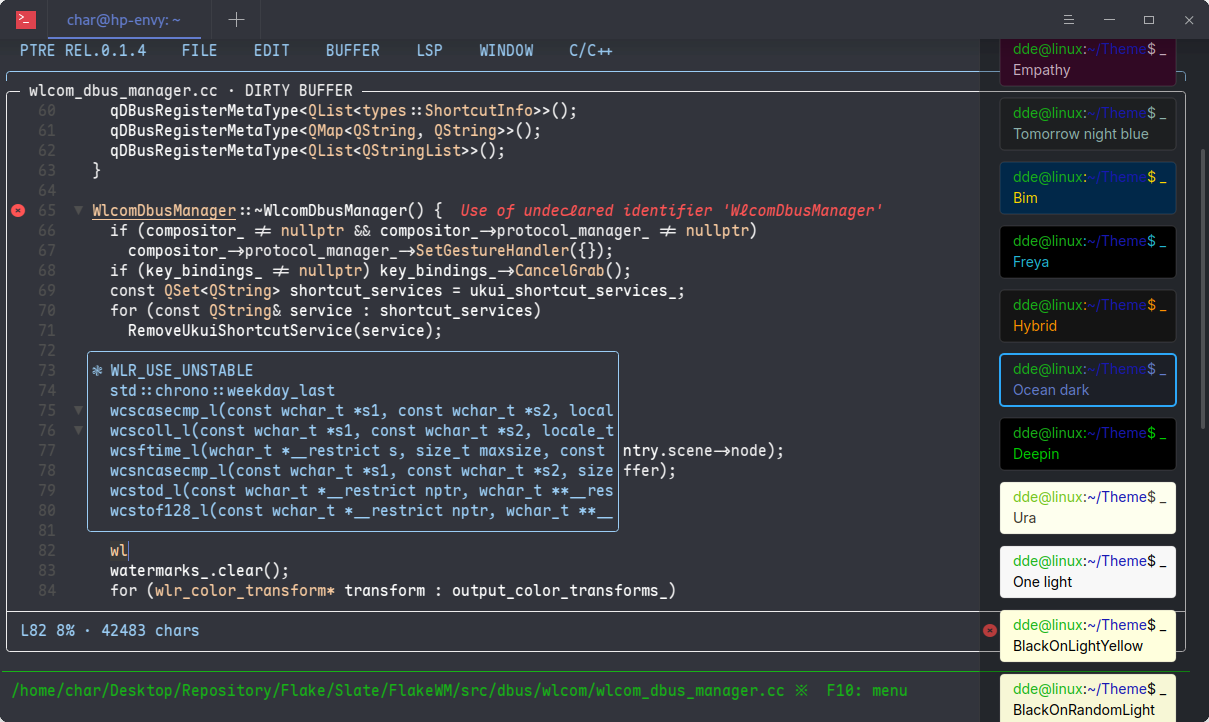1209x722 pixels.
Task: Collapse the fold triangle at line 76
Action: click(x=78, y=431)
